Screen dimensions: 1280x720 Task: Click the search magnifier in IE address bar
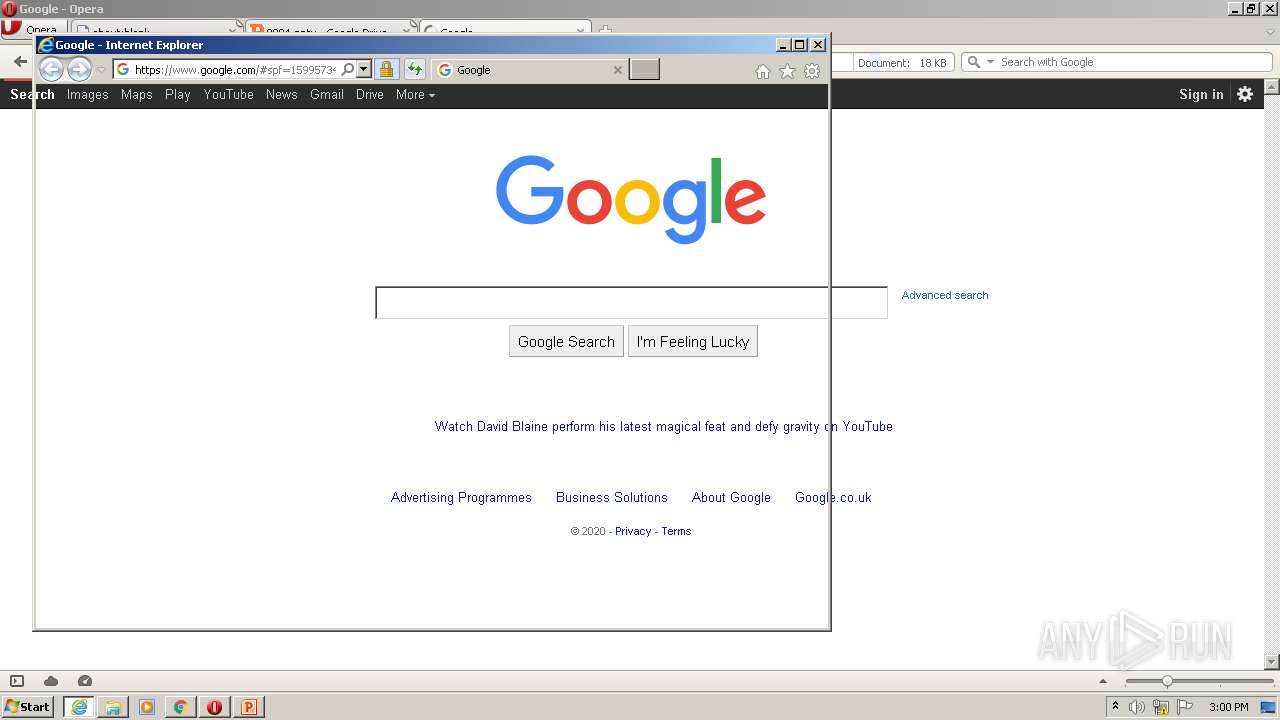[x=347, y=70]
